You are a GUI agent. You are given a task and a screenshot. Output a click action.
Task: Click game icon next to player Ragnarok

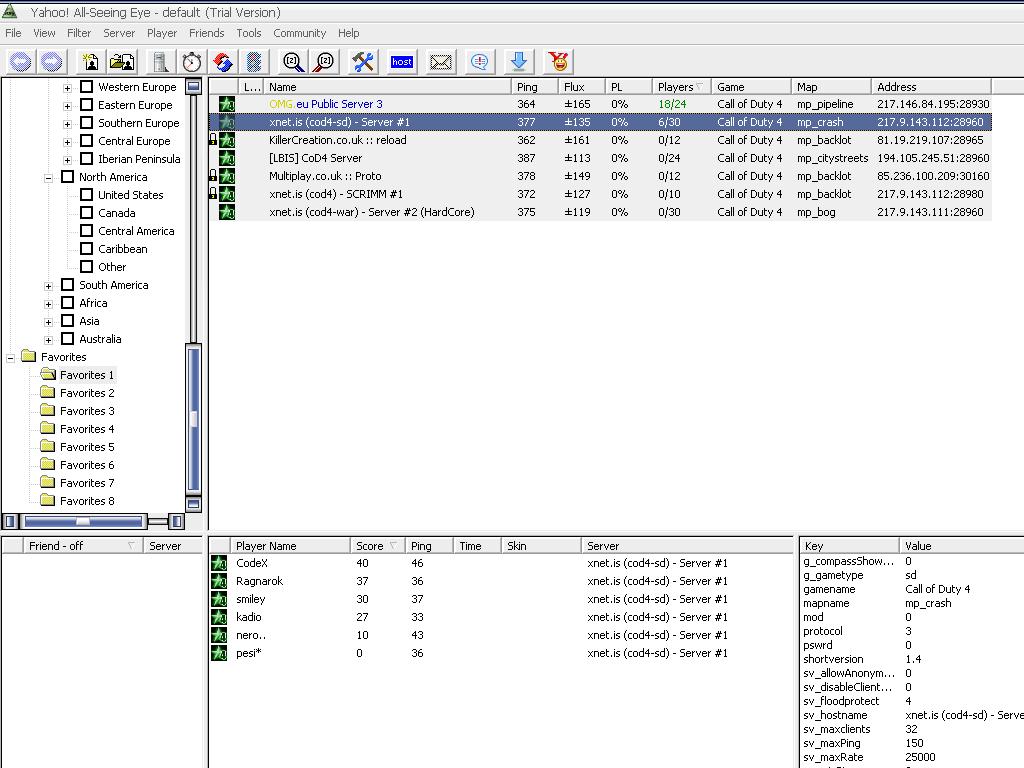point(219,581)
